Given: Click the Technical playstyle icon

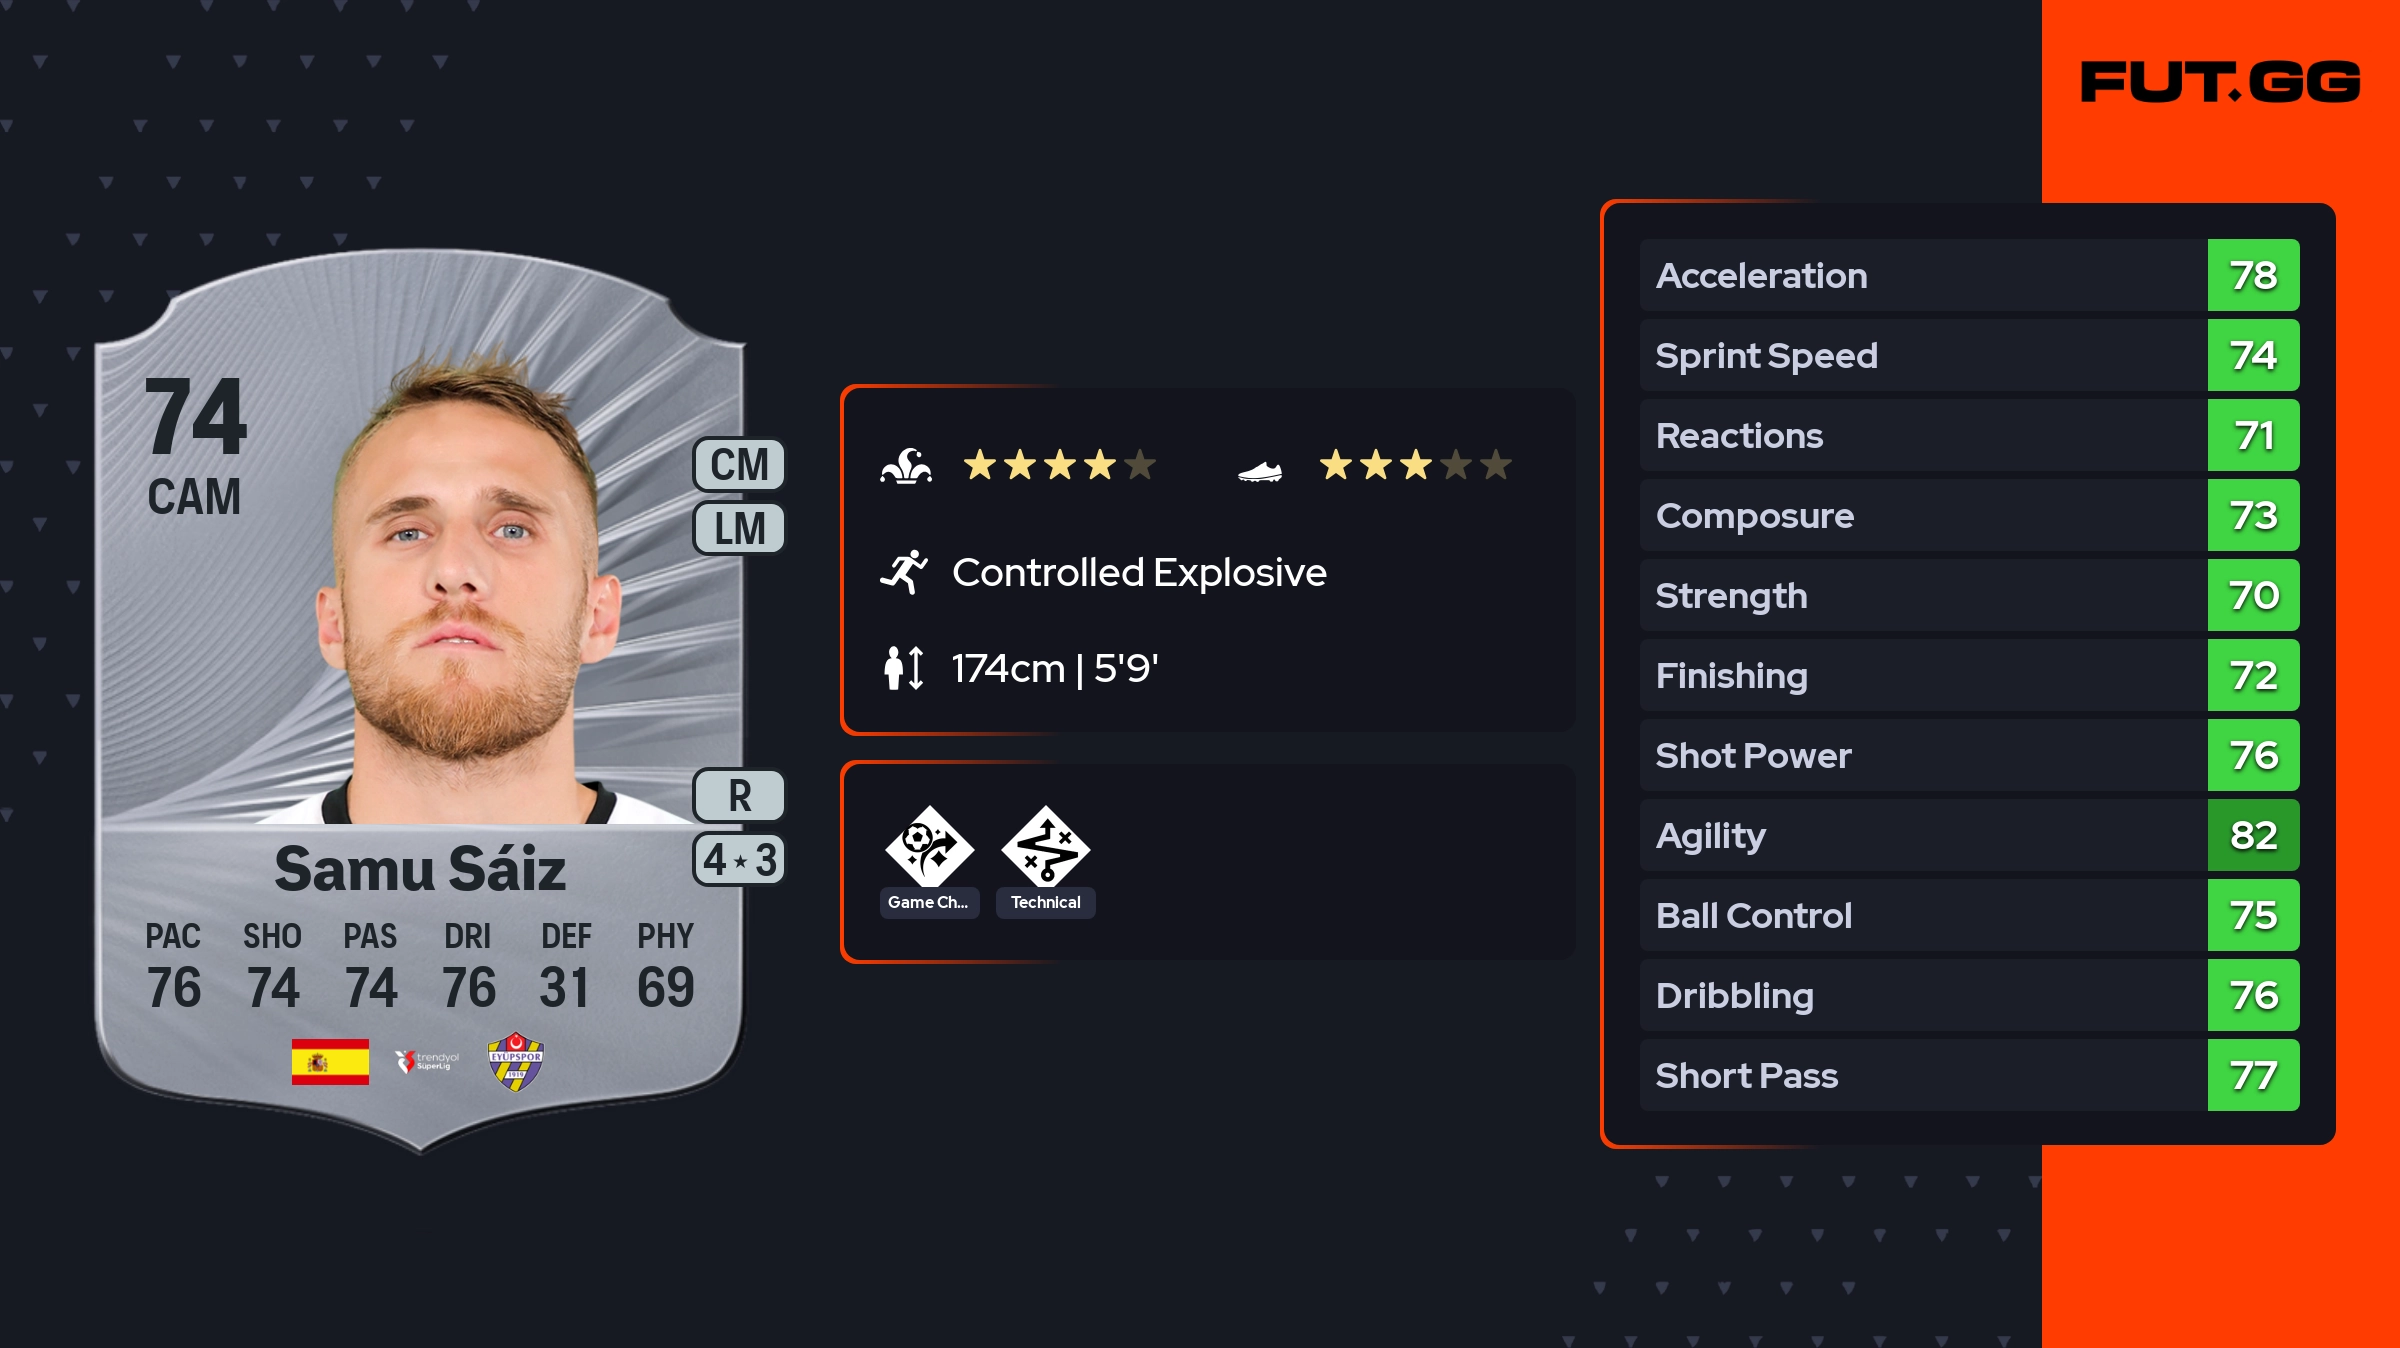Looking at the screenshot, I should [x=1045, y=847].
